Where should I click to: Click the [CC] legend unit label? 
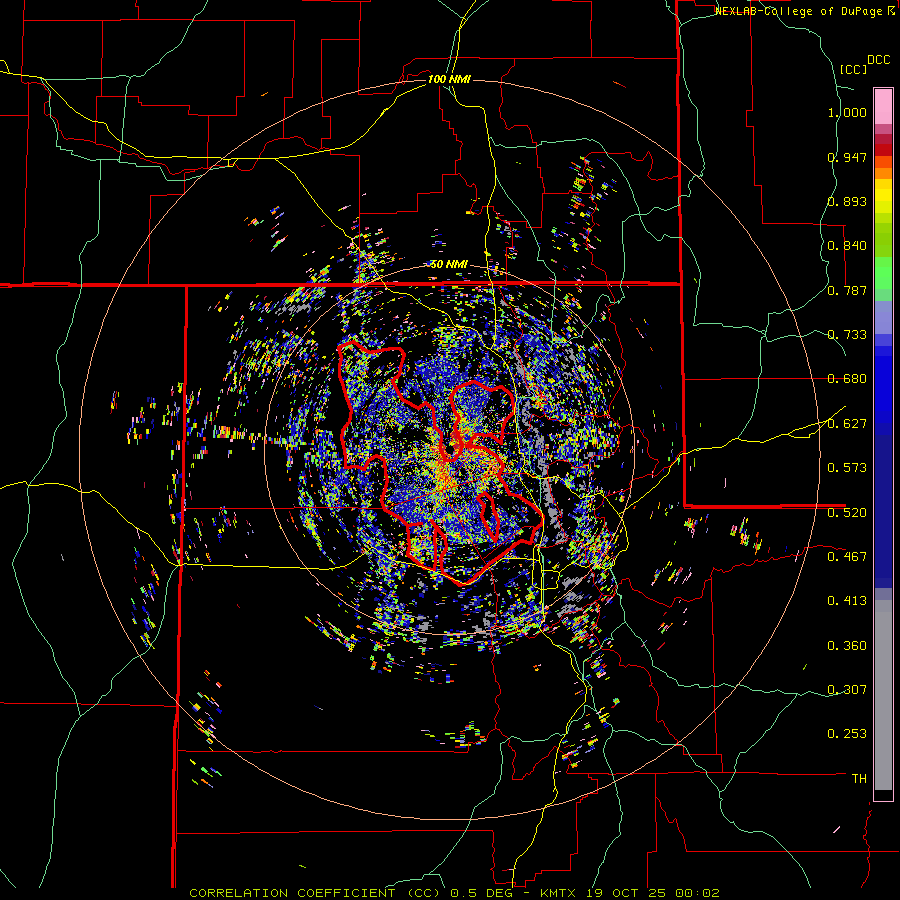click(x=853, y=69)
